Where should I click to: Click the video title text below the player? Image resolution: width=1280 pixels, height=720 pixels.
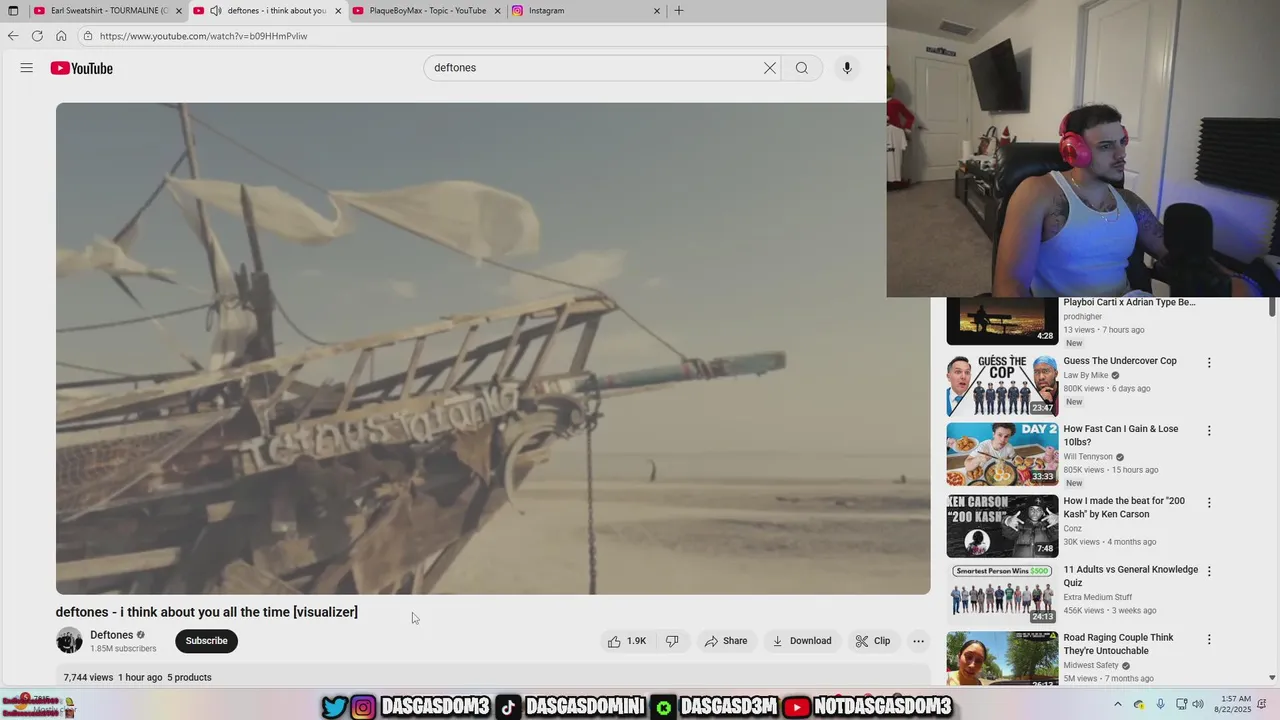[207, 612]
